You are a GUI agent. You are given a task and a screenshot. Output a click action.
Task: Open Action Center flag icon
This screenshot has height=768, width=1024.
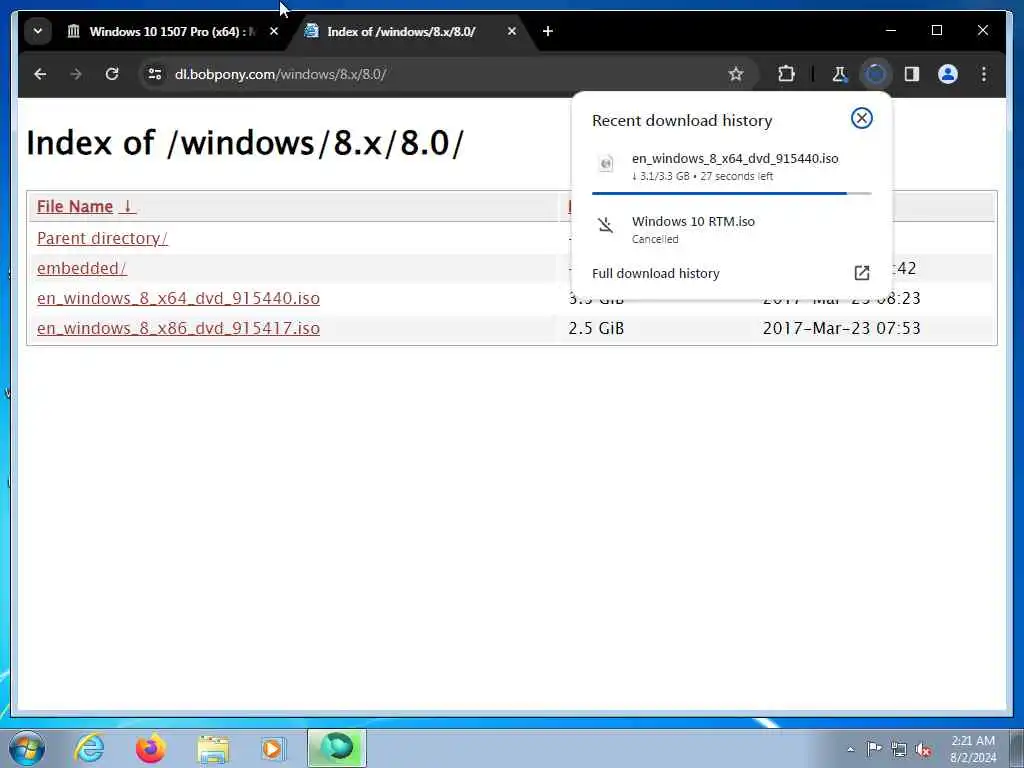(x=874, y=749)
